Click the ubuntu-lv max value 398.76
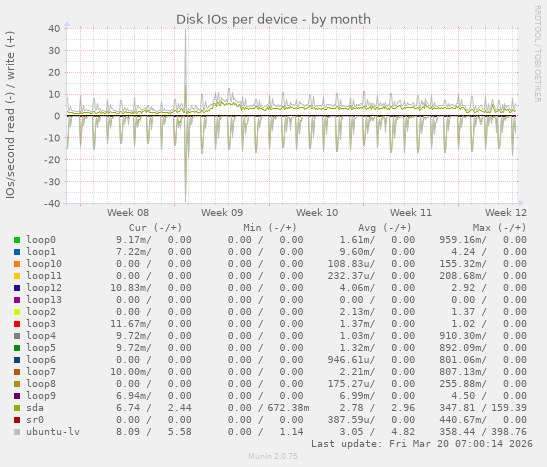 pyautogui.click(x=509, y=432)
